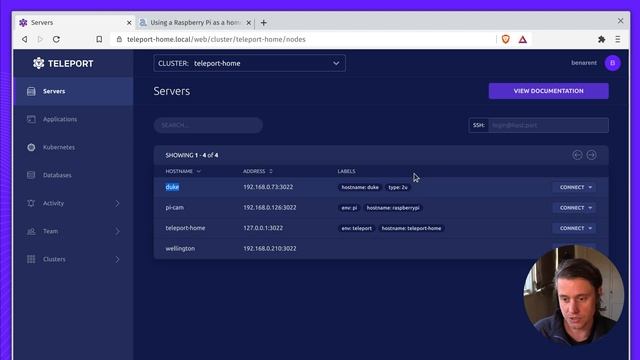Image resolution: width=640 pixels, height=360 pixels.
Task: Open Applications in the sidebar
Action: tap(73, 119)
